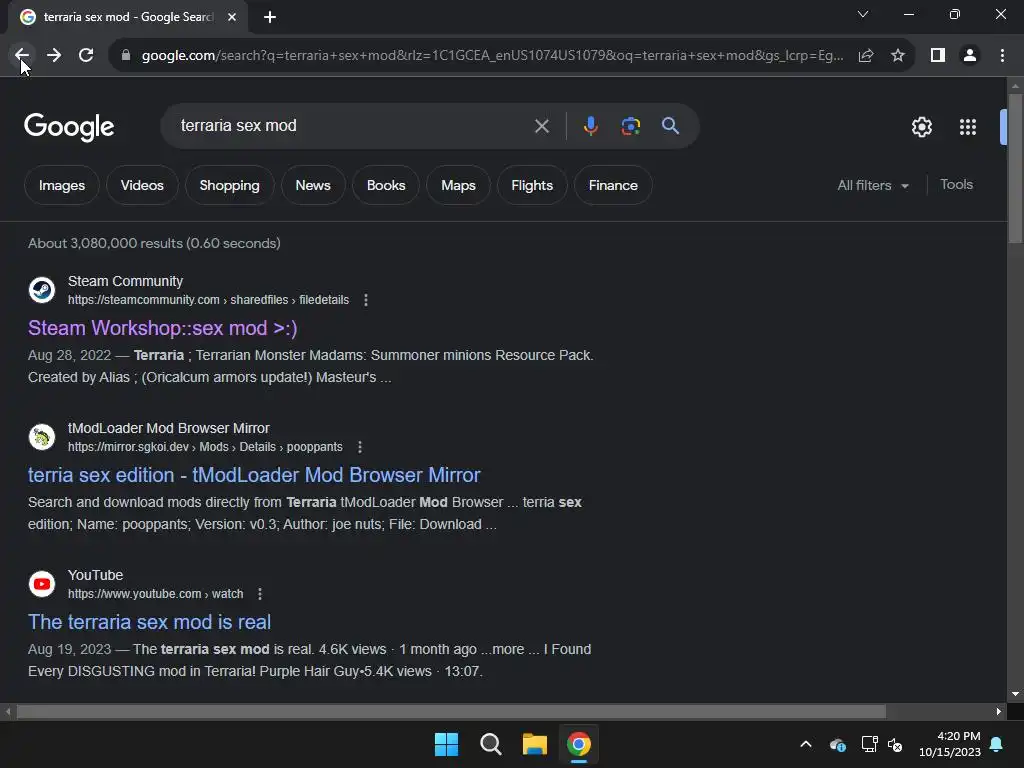The height and width of the screenshot is (768, 1024).
Task: Open the Chrome side panel
Action: point(938,56)
